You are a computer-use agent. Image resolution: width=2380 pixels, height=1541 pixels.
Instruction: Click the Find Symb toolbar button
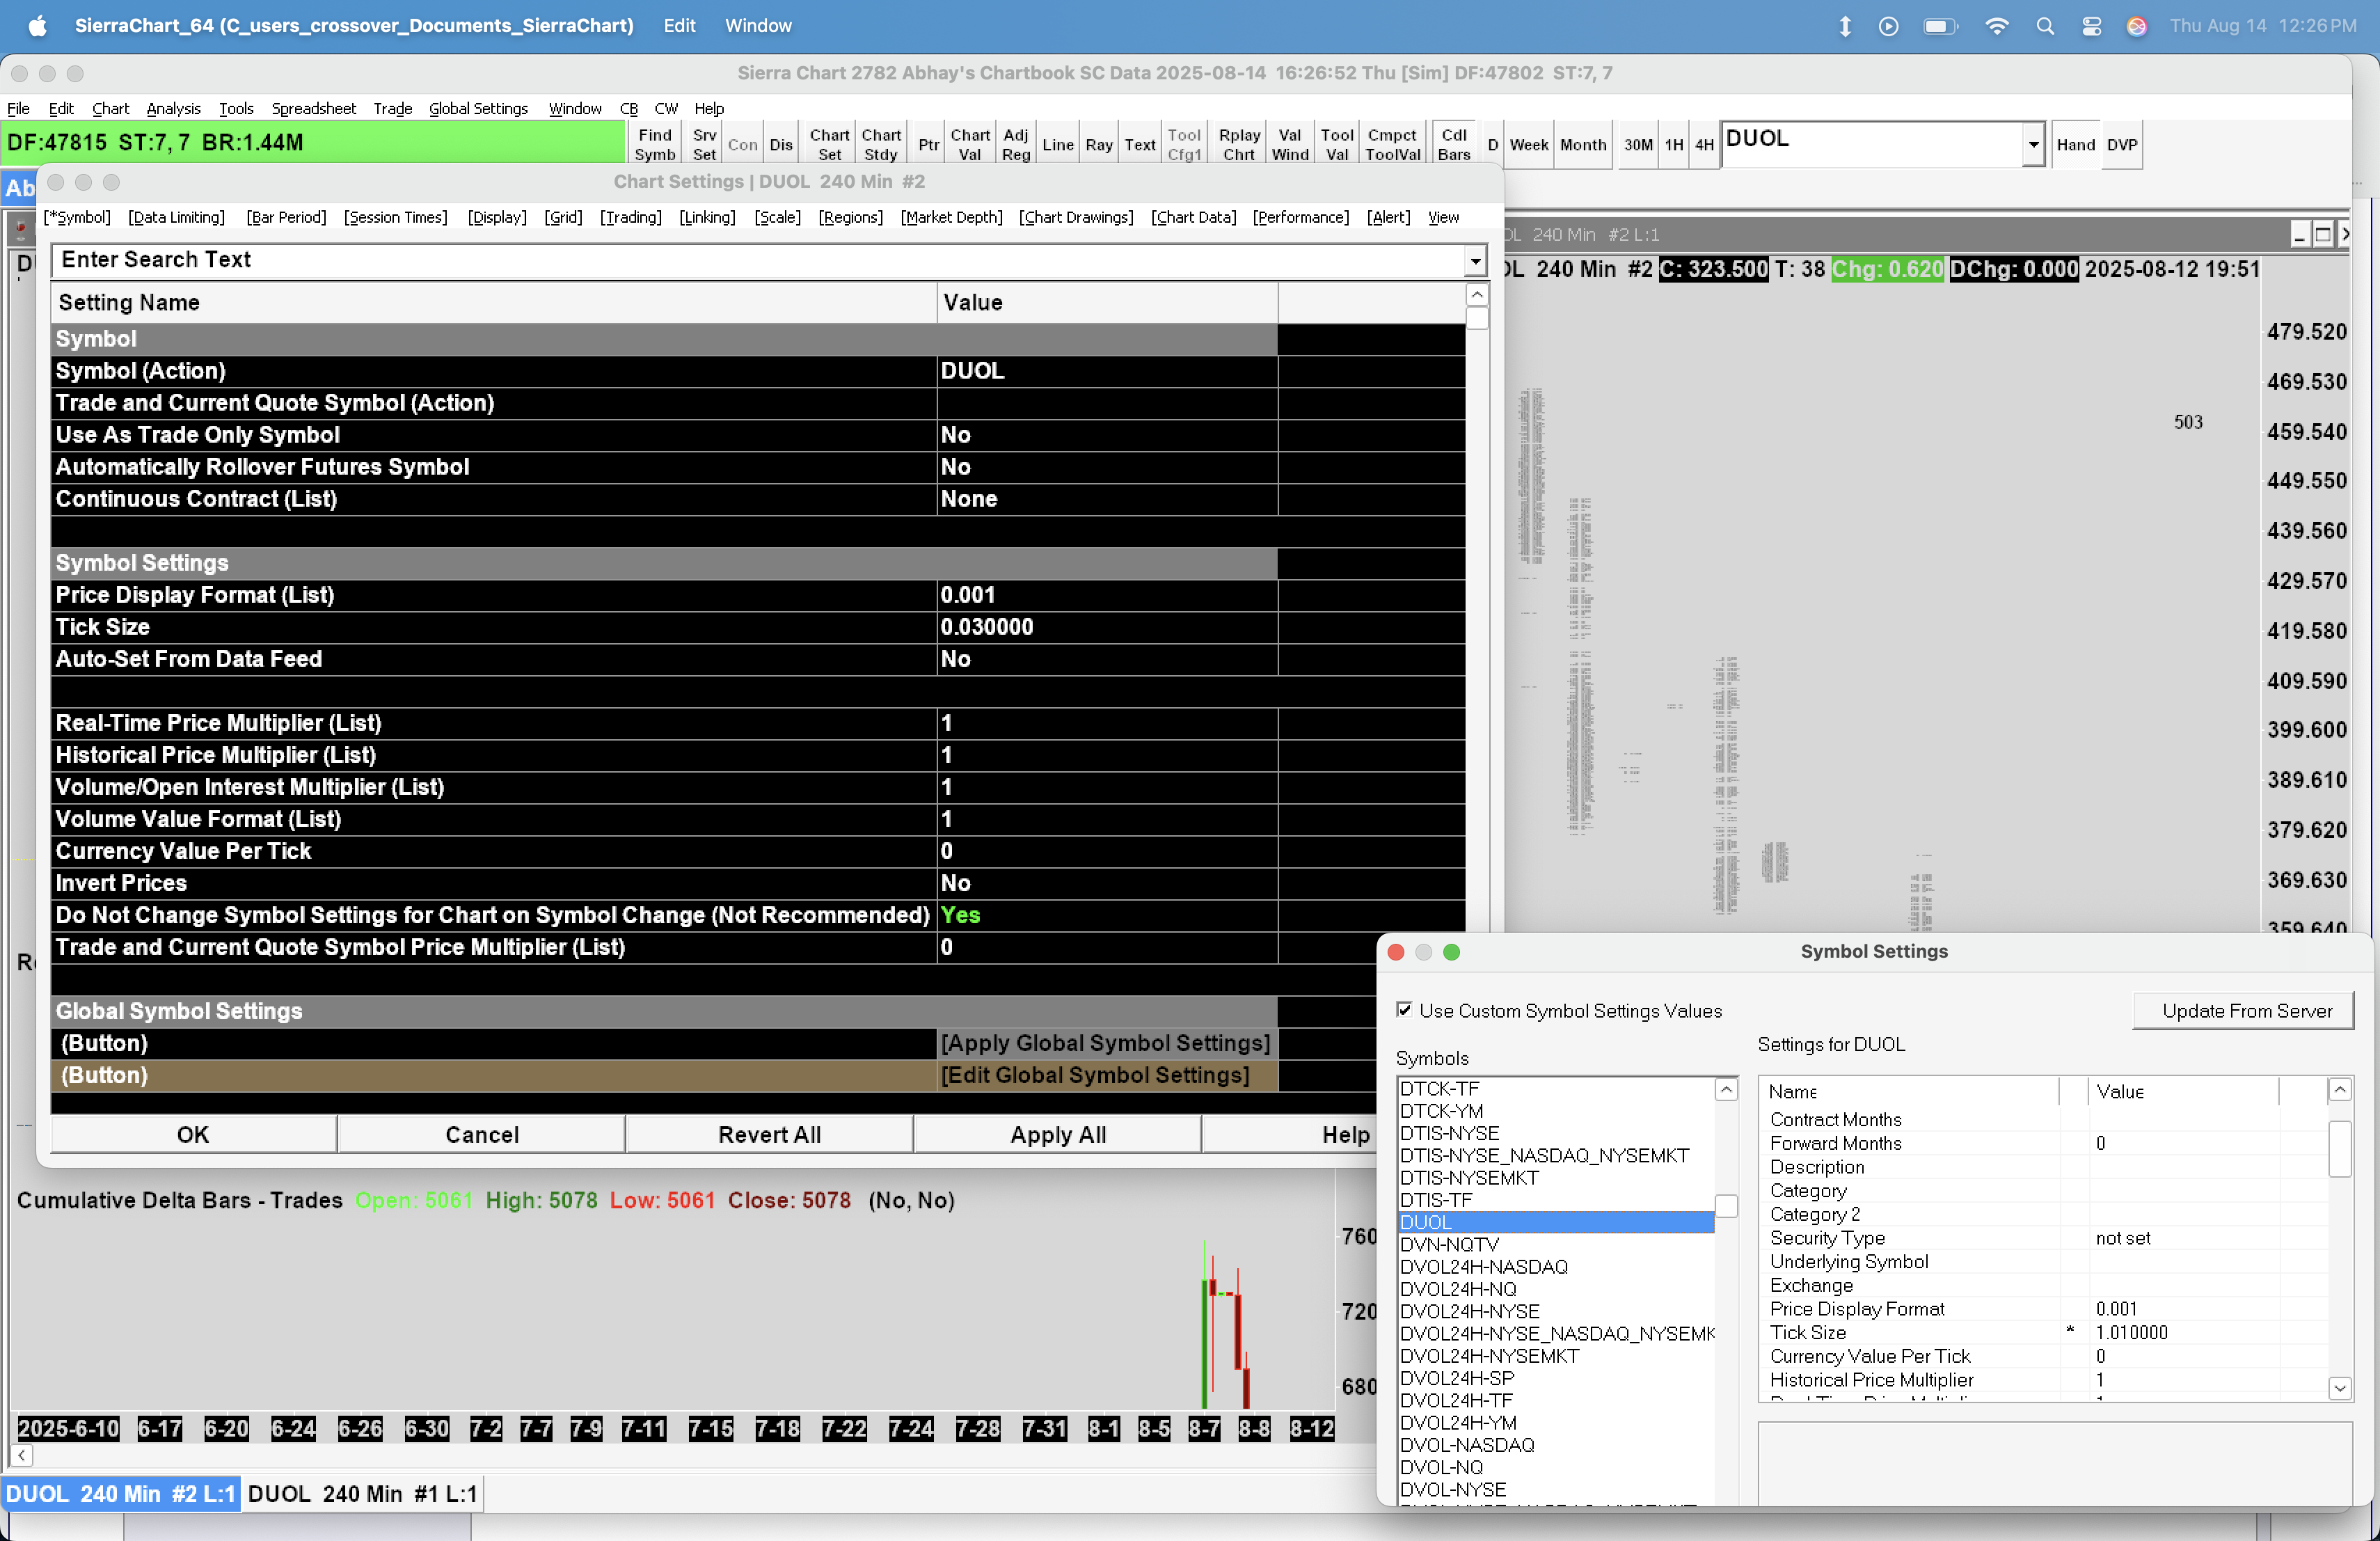click(654, 144)
